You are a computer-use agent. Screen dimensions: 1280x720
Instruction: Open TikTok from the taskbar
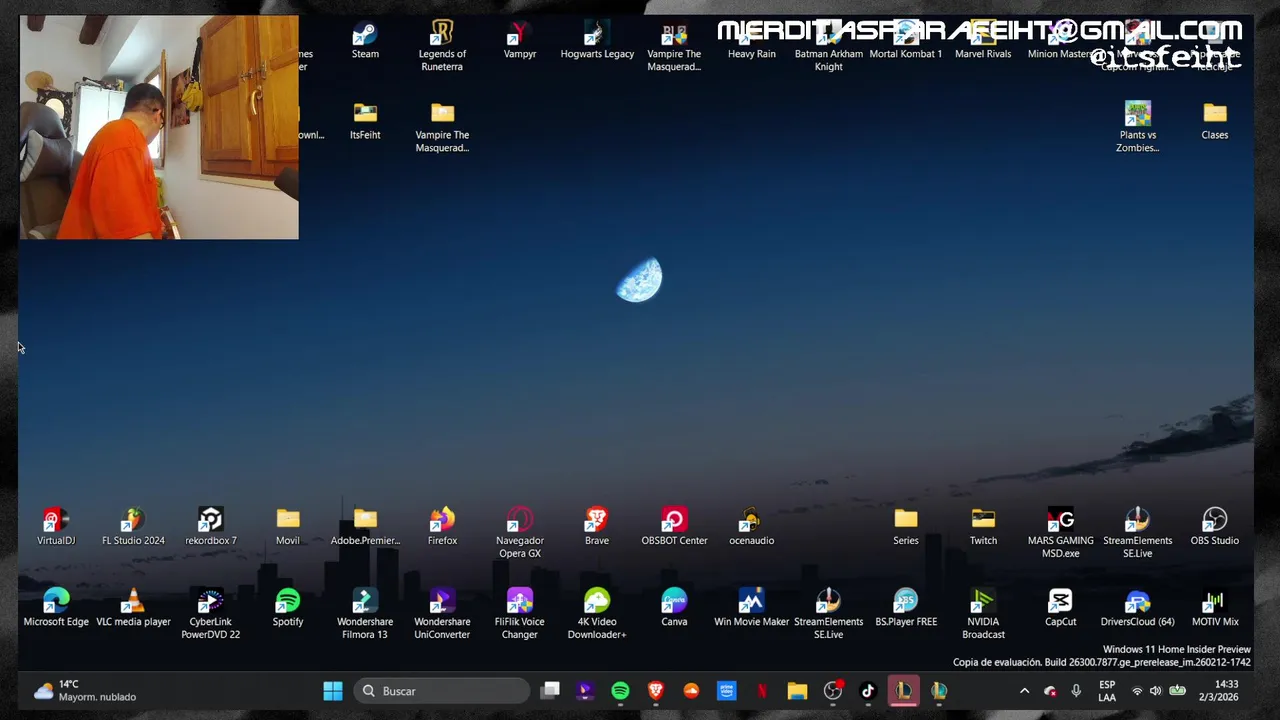[868, 691]
